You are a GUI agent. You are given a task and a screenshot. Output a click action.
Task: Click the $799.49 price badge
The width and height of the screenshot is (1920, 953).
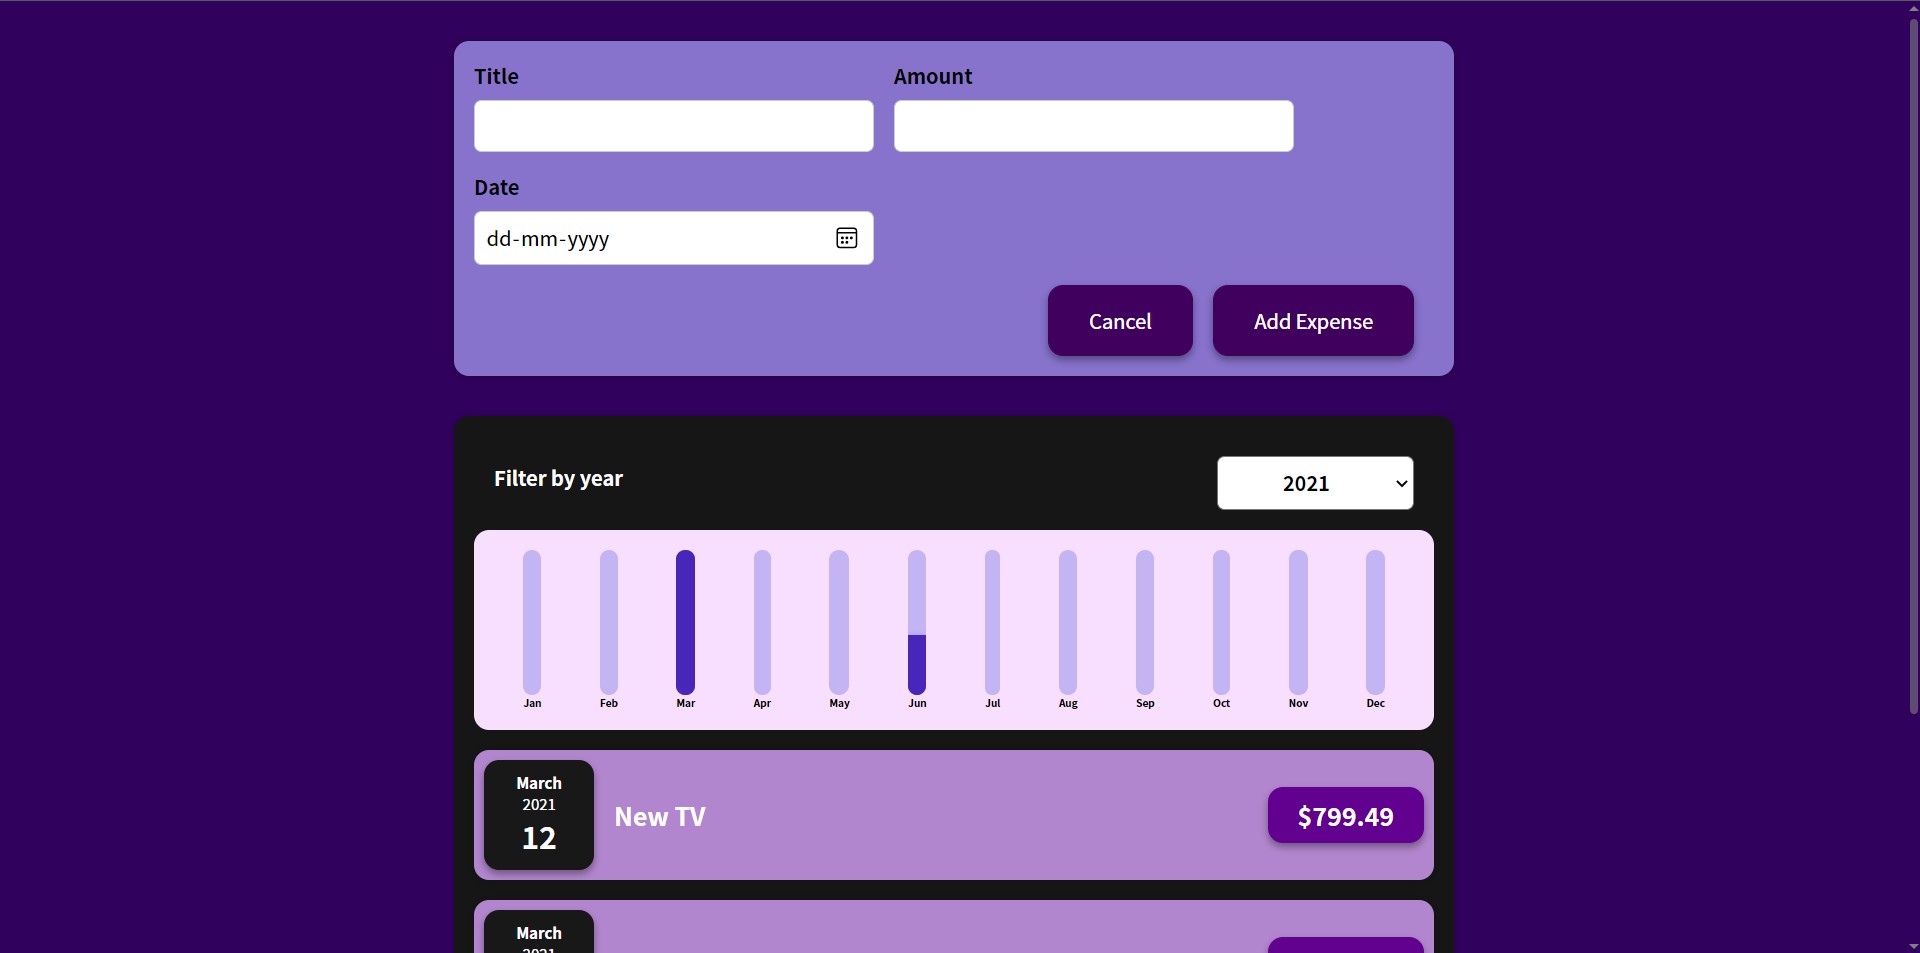click(1345, 815)
